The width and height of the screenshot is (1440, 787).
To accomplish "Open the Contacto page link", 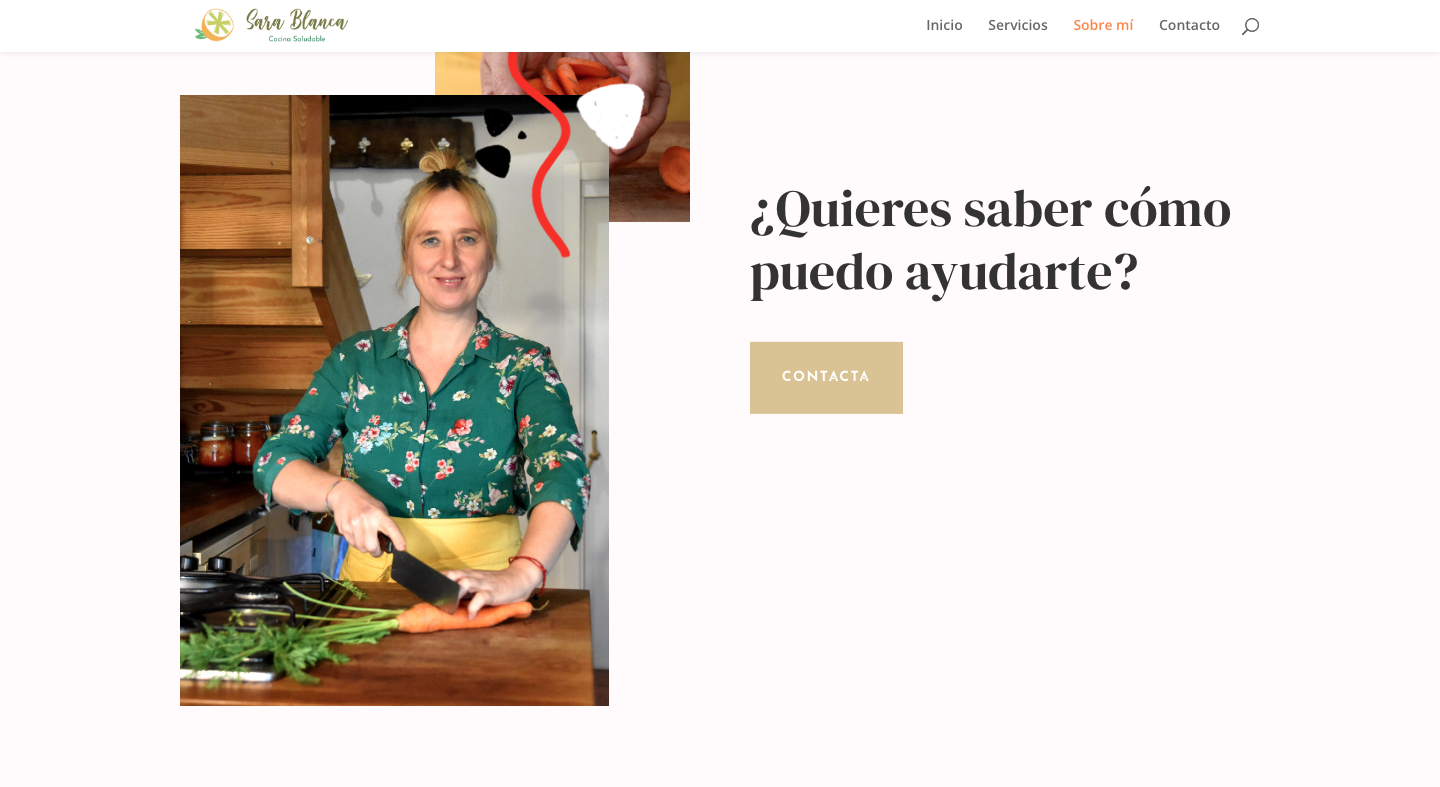I will pos(1189,25).
